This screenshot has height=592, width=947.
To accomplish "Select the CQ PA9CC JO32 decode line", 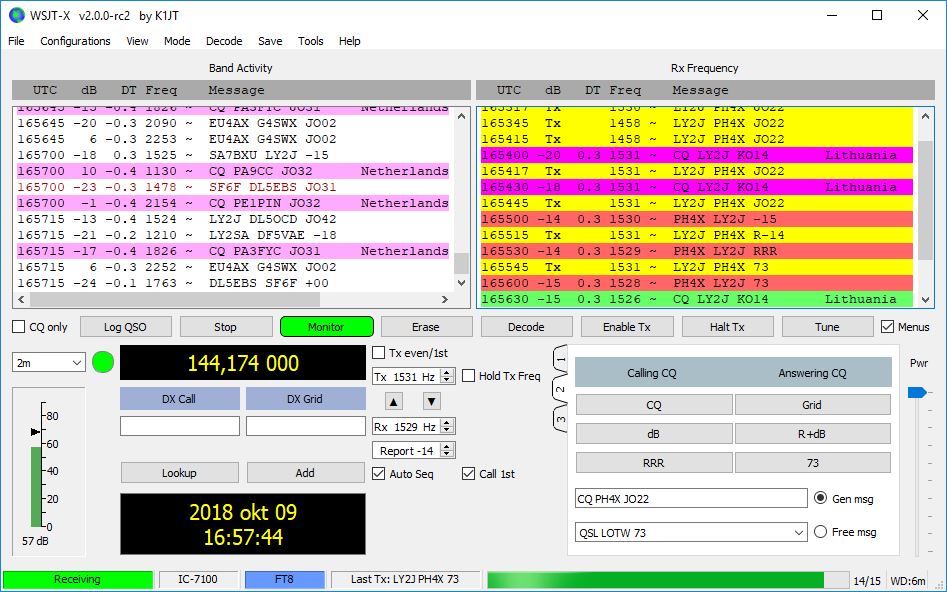I will coord(233,171).
